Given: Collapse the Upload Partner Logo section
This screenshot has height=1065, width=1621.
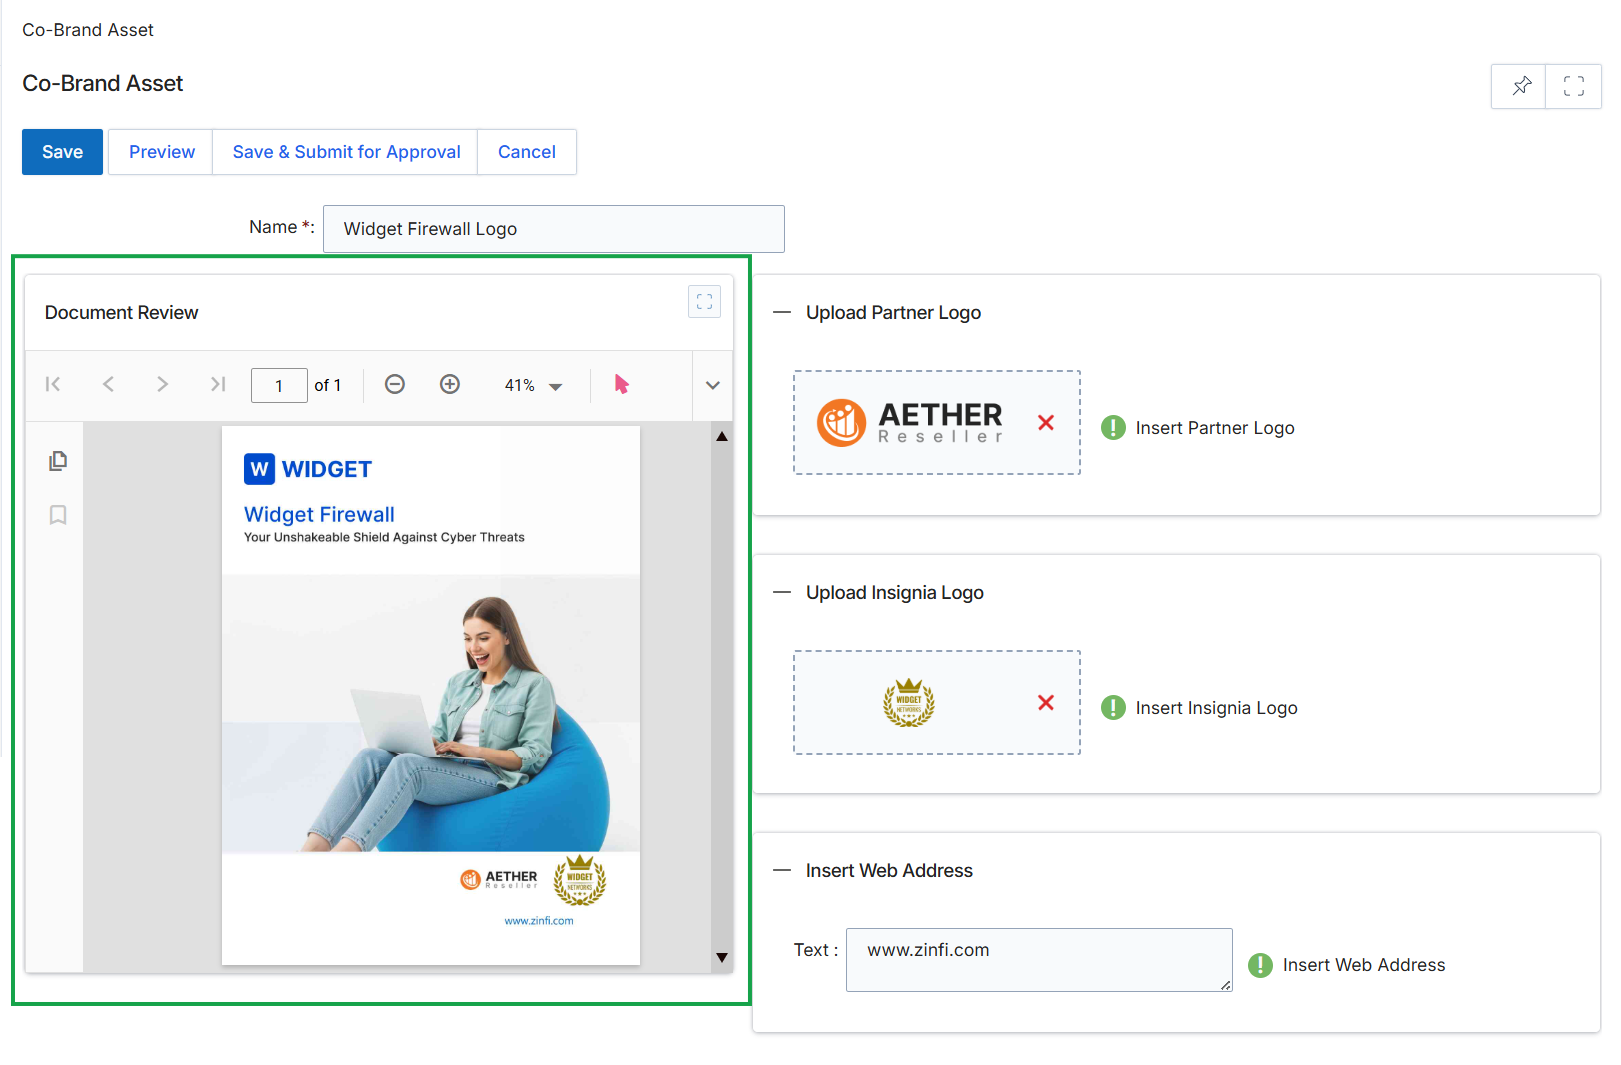Looking at the screenshot, I should point(782,312).
